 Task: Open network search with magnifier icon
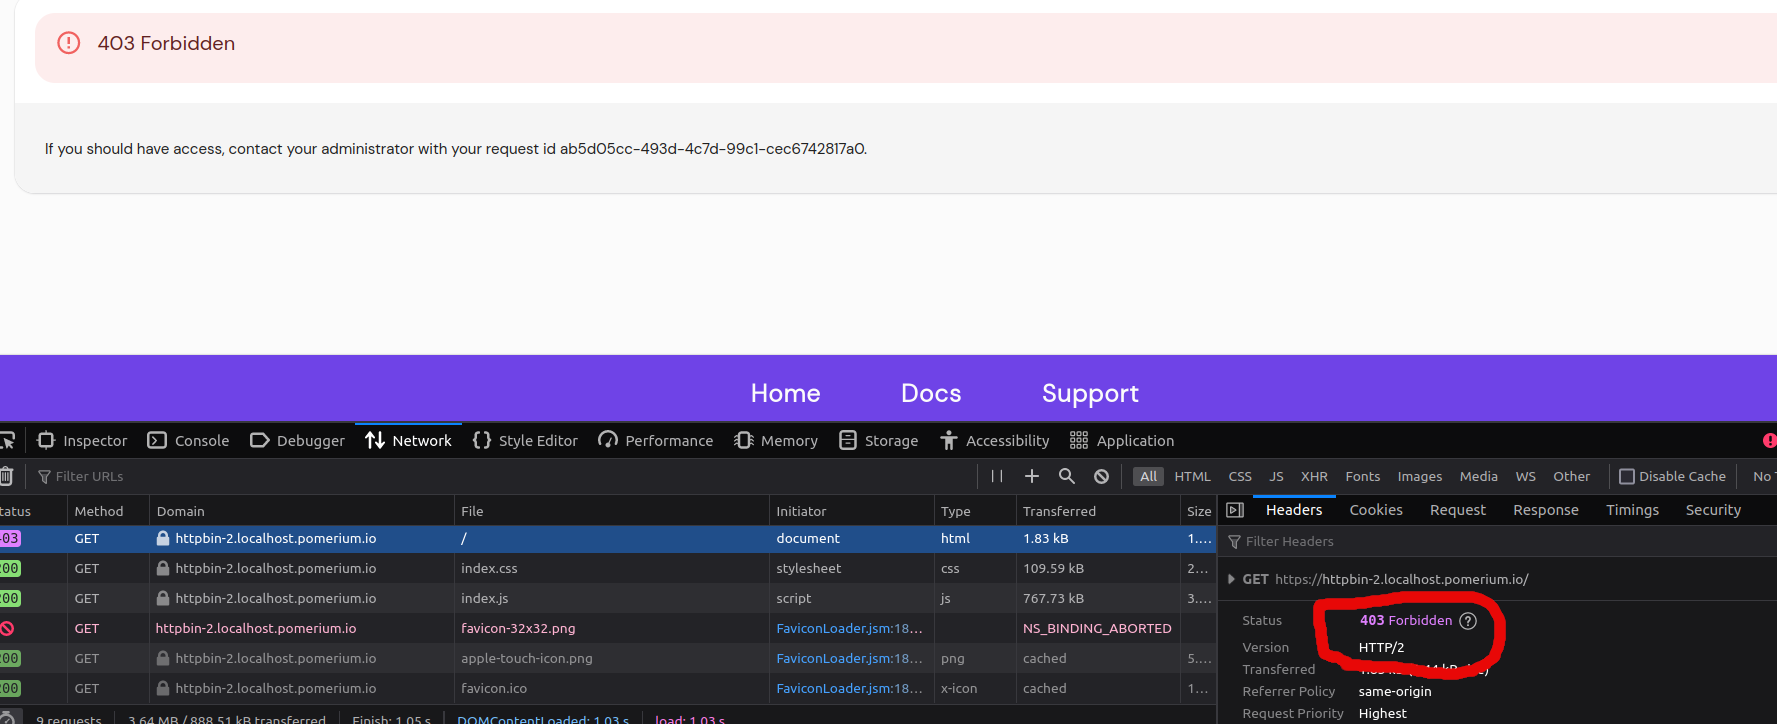[x=1067, y=476]
